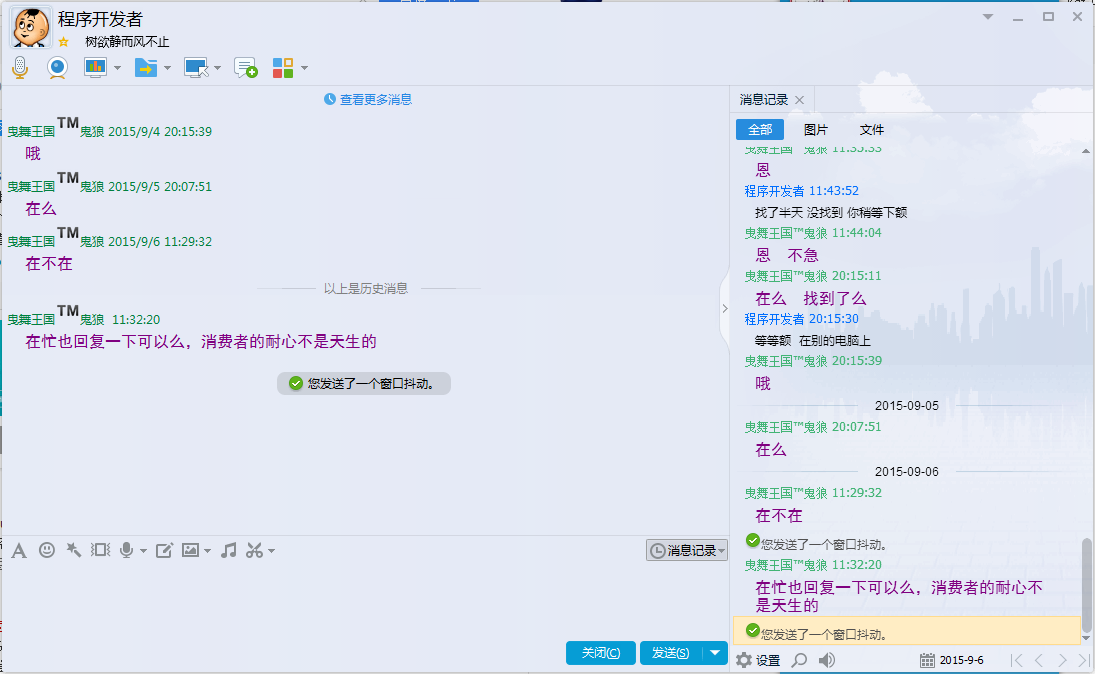The width and height of the screenshot is (1095, 674).
Task: Toggle the 消息记录 history button
Action: tap(686, 550)
